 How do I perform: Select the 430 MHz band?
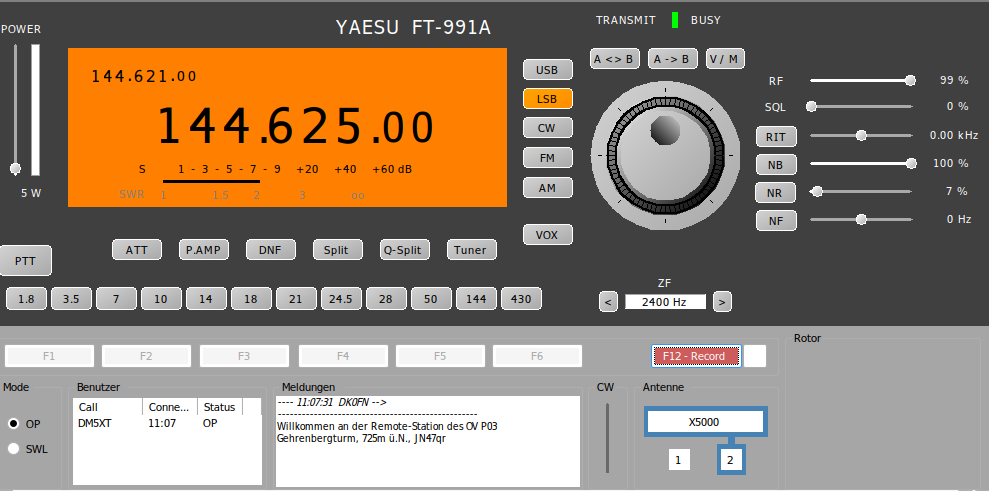point(521,299)
